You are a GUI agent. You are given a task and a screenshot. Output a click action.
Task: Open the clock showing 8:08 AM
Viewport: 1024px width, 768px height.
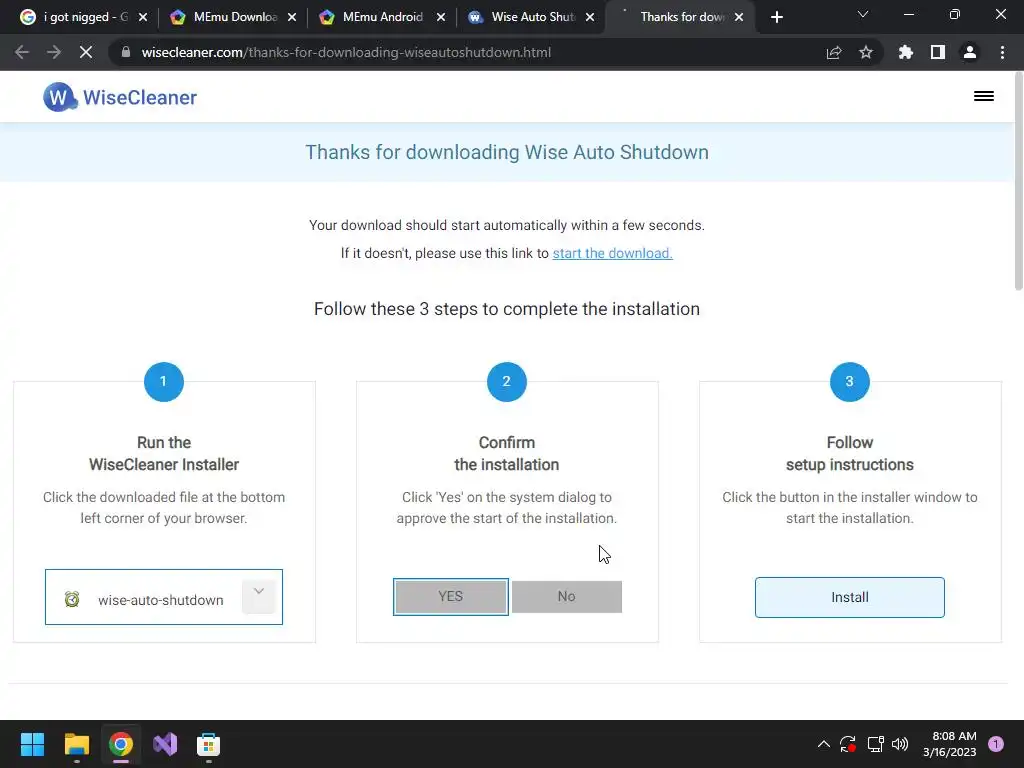pos(950,744)
